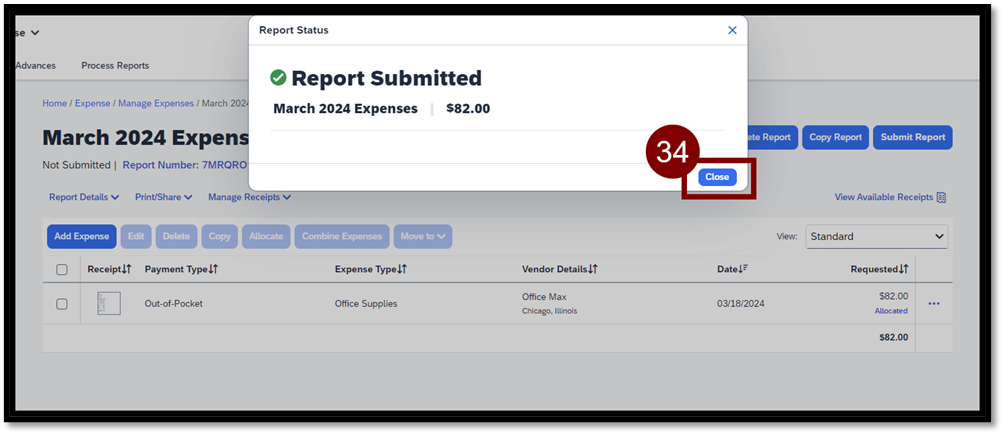Check the Out-of-Pocket expense row checkbox
This screenshot has width=1004, height=435.
coord(62,304)
